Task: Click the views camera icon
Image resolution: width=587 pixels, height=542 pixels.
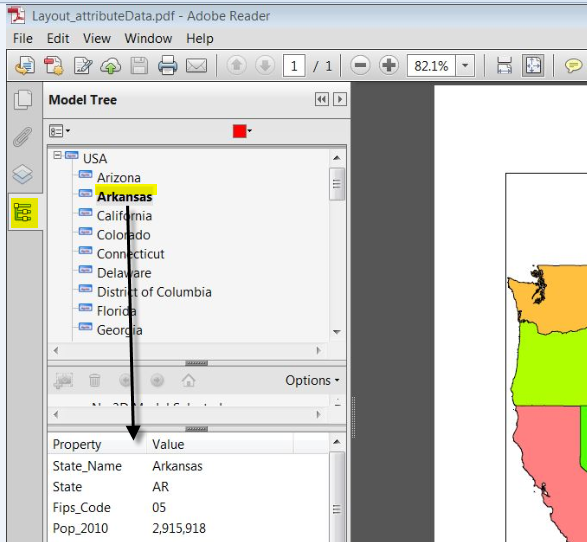Action: coord(64,381)
